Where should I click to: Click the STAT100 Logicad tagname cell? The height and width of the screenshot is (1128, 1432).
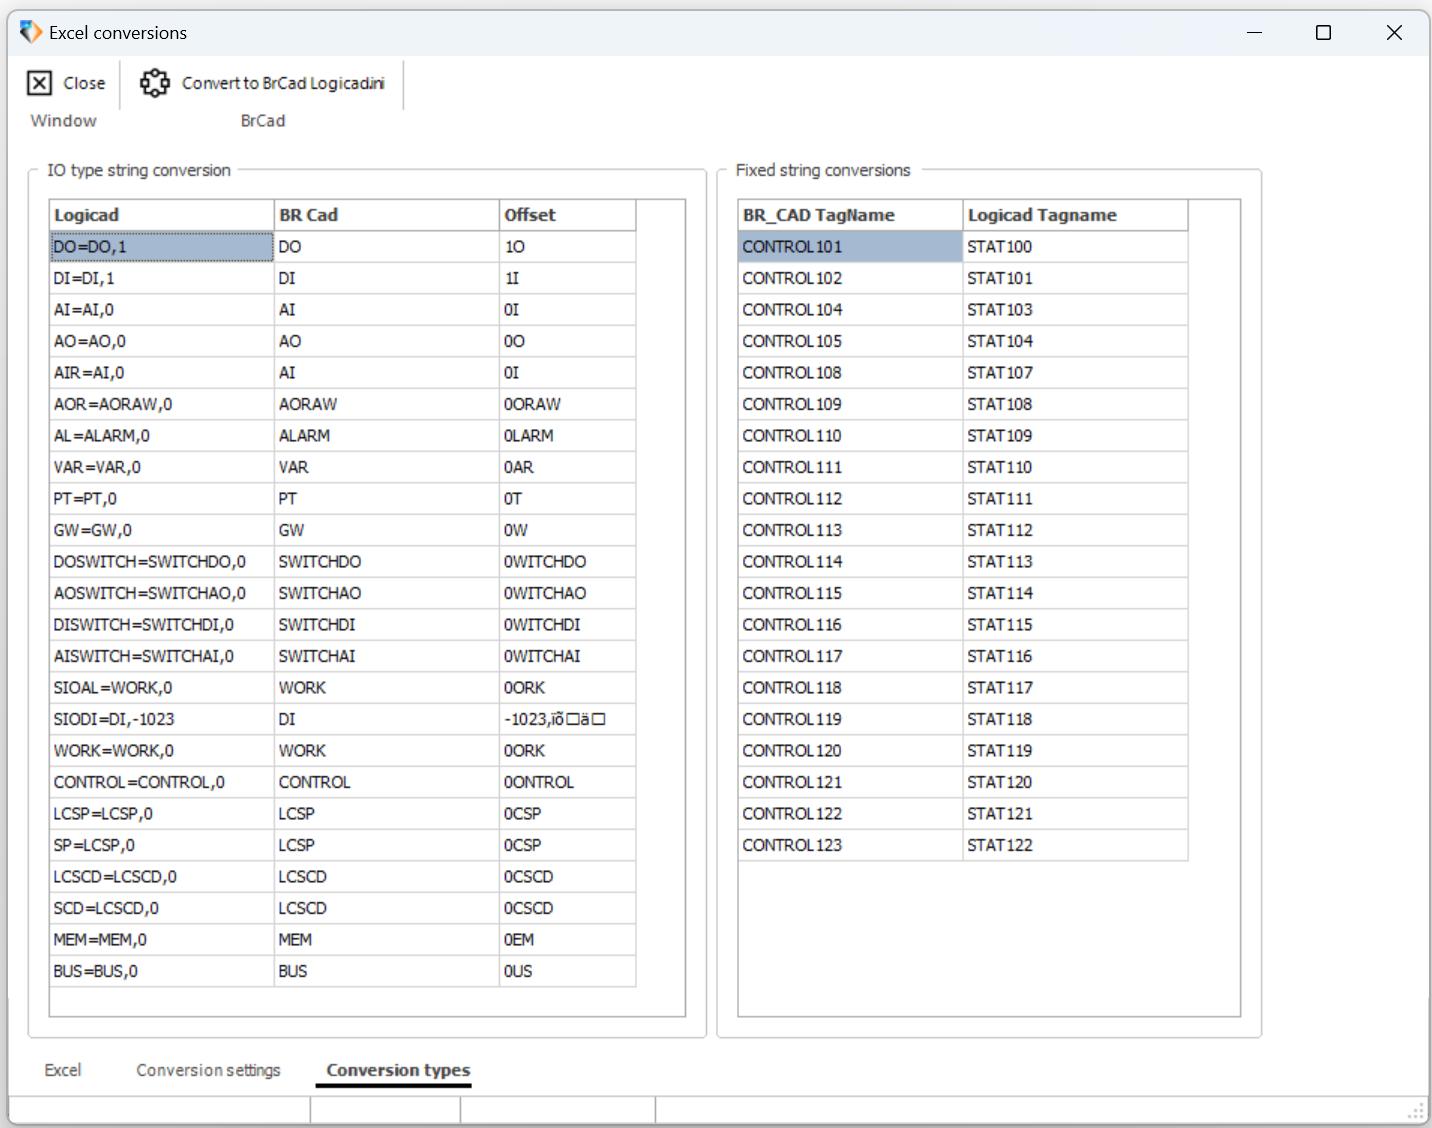tap(1075, 247)
